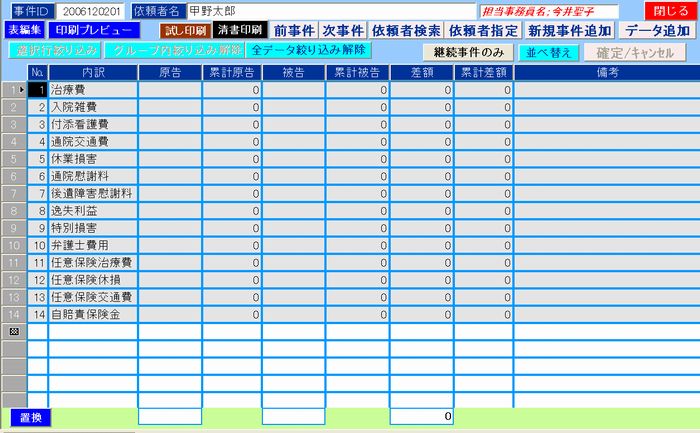Select the row header for row 1
The image size is (700, 433).
[13, 90]
